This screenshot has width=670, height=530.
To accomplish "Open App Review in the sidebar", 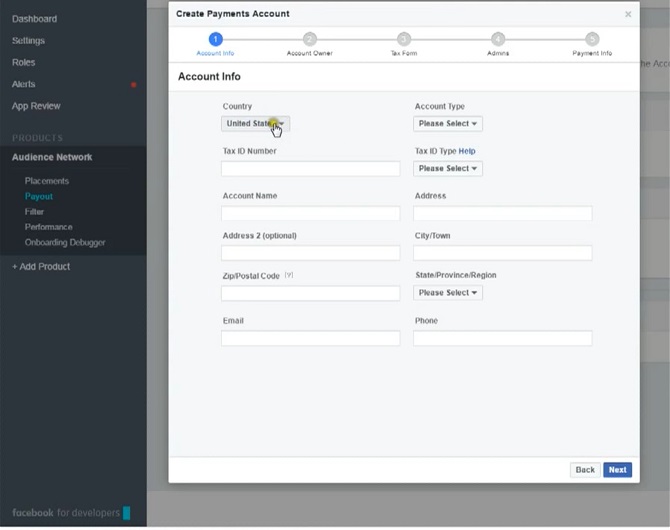I will (x=36, y=106).
